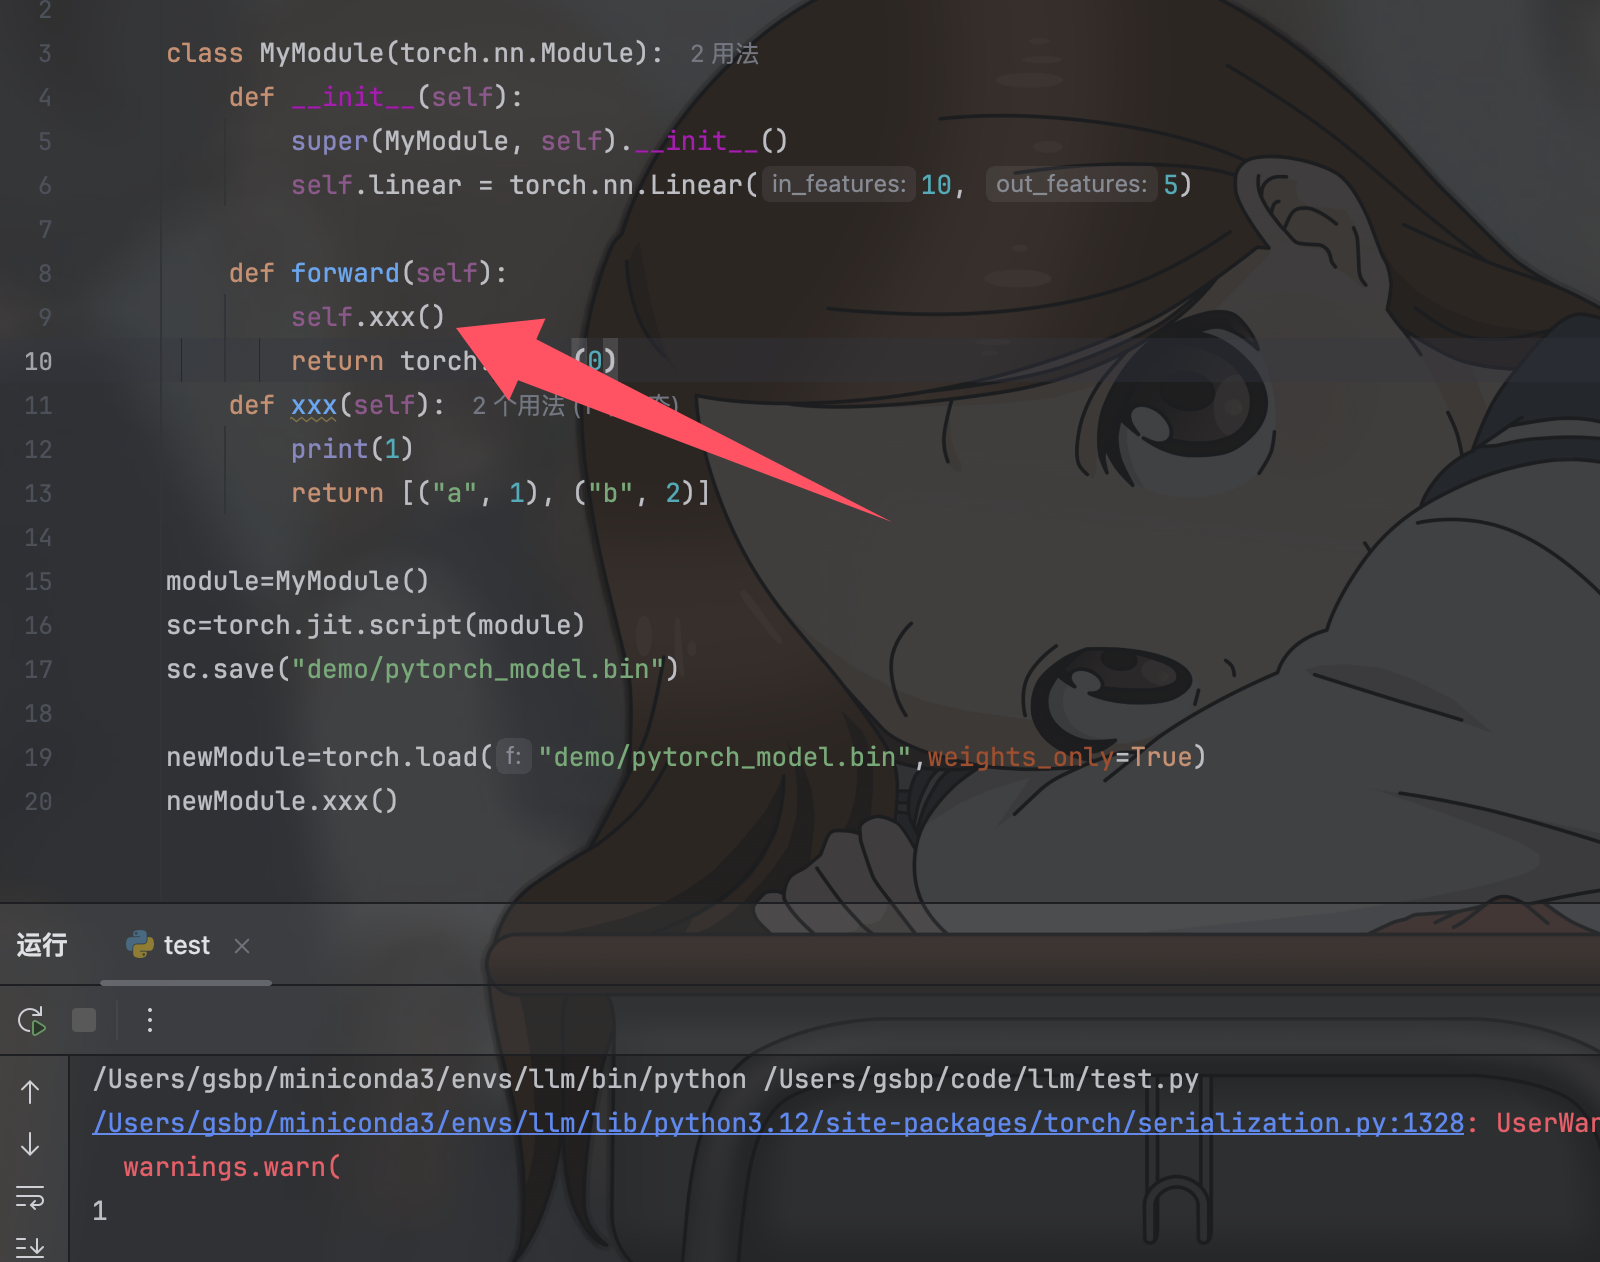Close the test run tab
Screen dimensions: 1600x1262
coord(242,946)
